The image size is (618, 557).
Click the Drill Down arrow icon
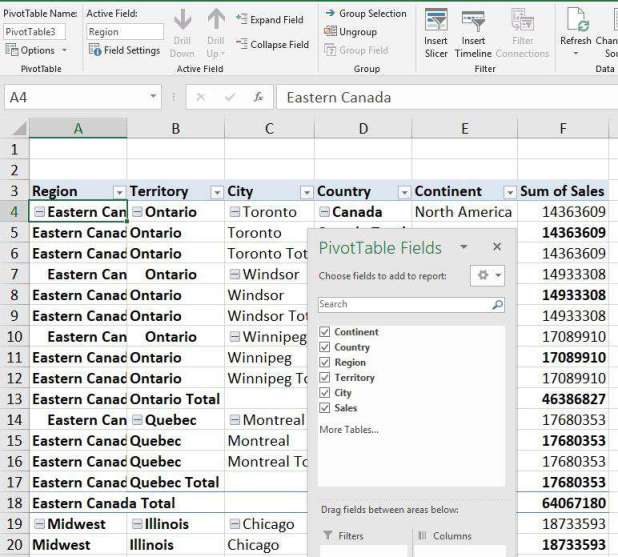point(182,20)
